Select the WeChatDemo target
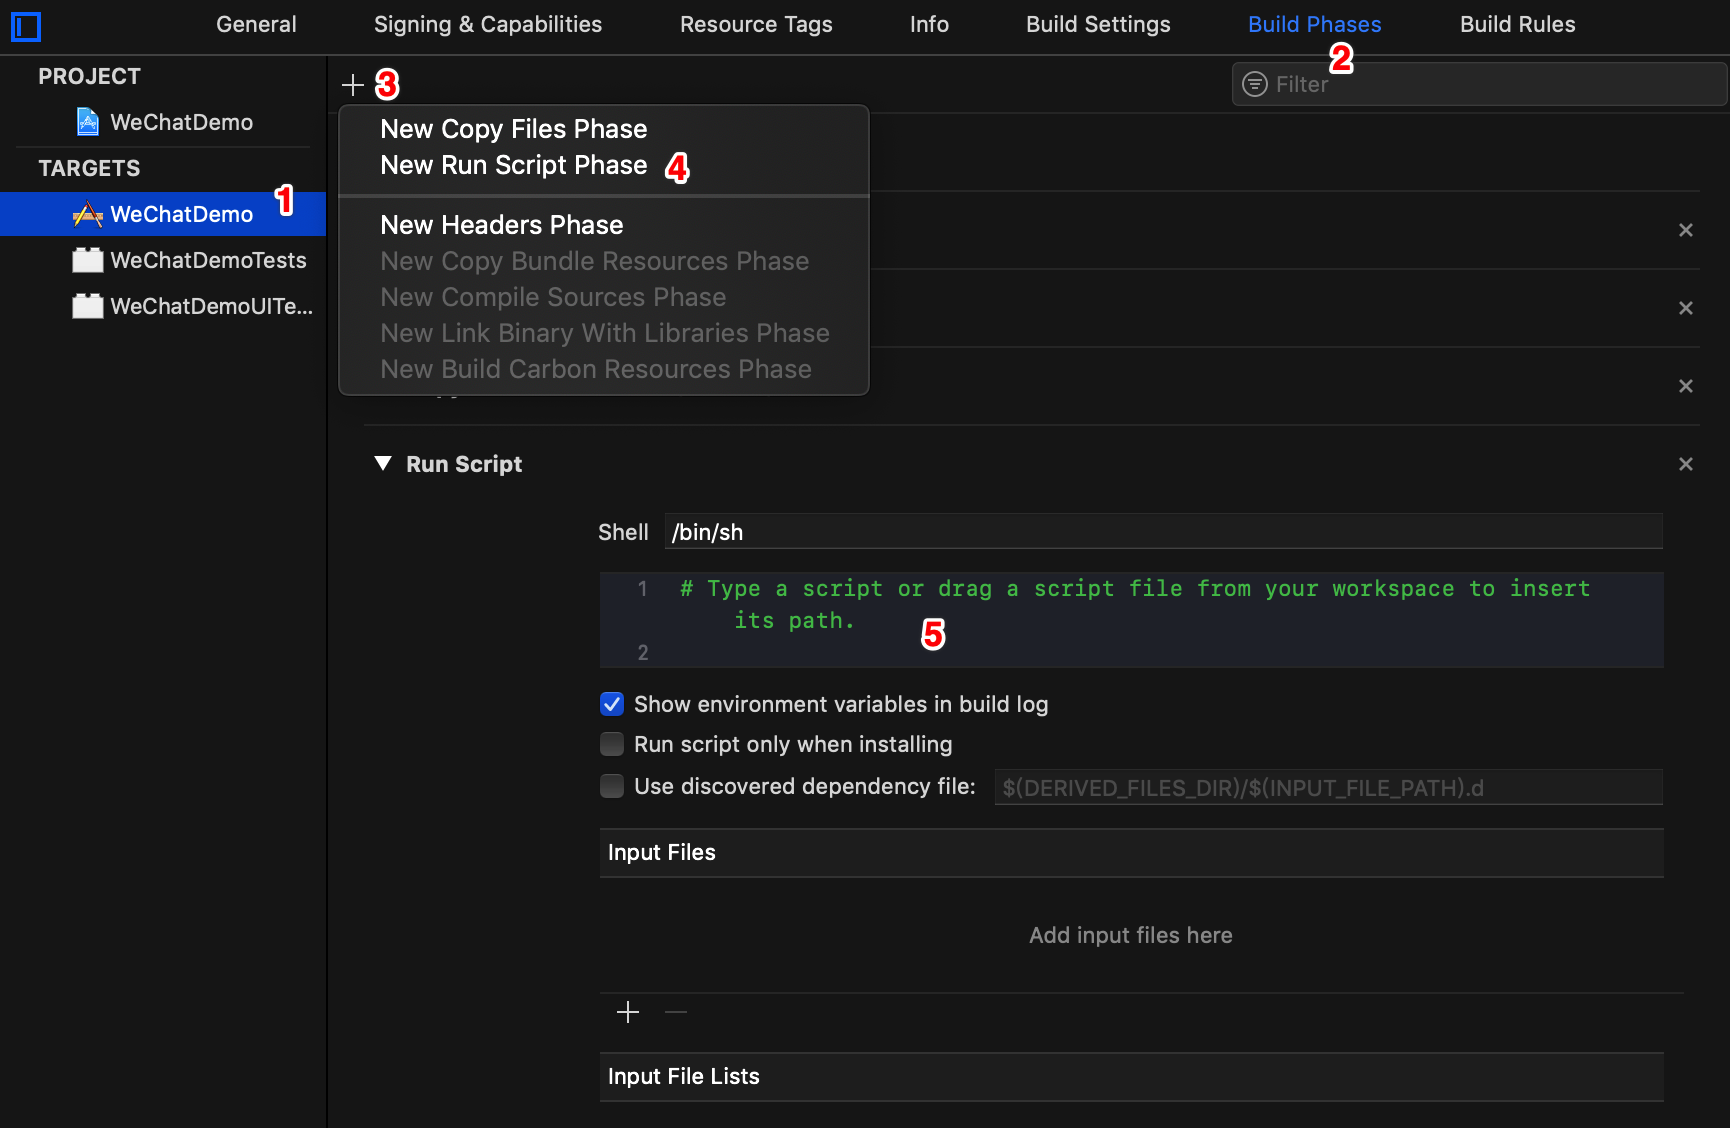This screenshot has width=1730, height=1128. (x=163, y=214)
